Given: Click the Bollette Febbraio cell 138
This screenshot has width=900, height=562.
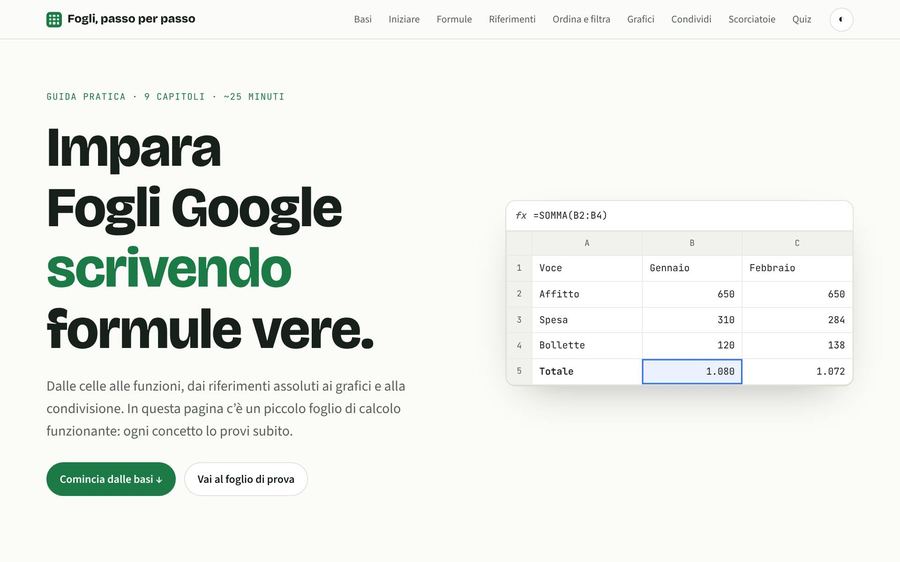Looking at the screenshot, I should [x=797, y=346].
